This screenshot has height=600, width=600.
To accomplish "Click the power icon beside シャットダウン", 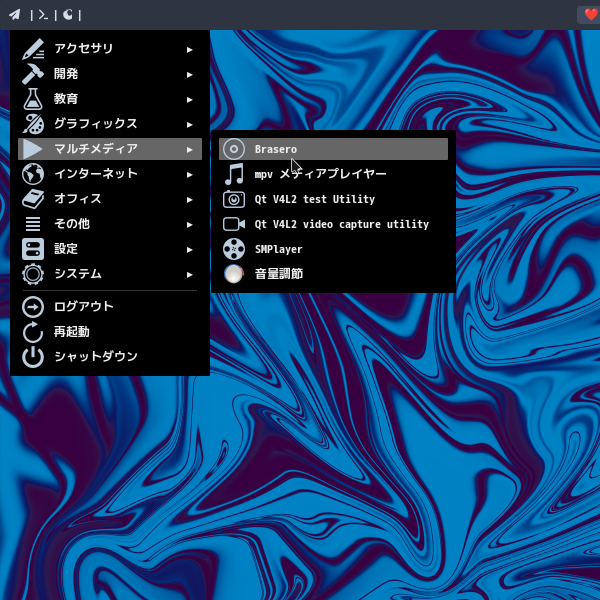I will 33,357.
